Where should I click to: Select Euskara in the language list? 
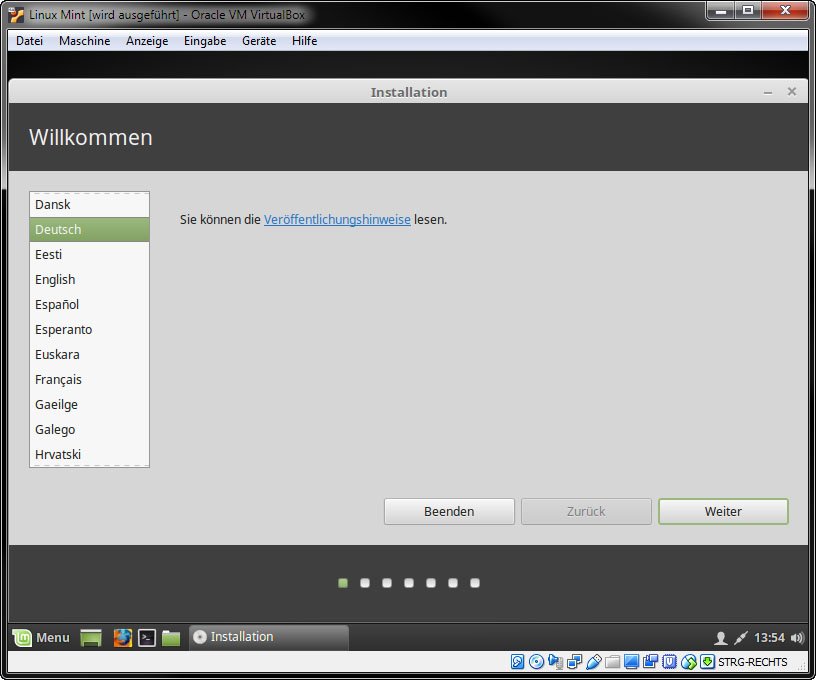[90, 354]
